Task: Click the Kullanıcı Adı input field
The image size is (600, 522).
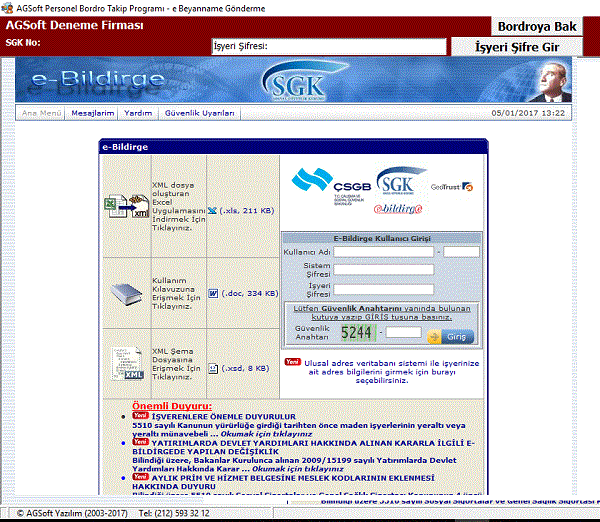Action: click(x=383, y=252)
